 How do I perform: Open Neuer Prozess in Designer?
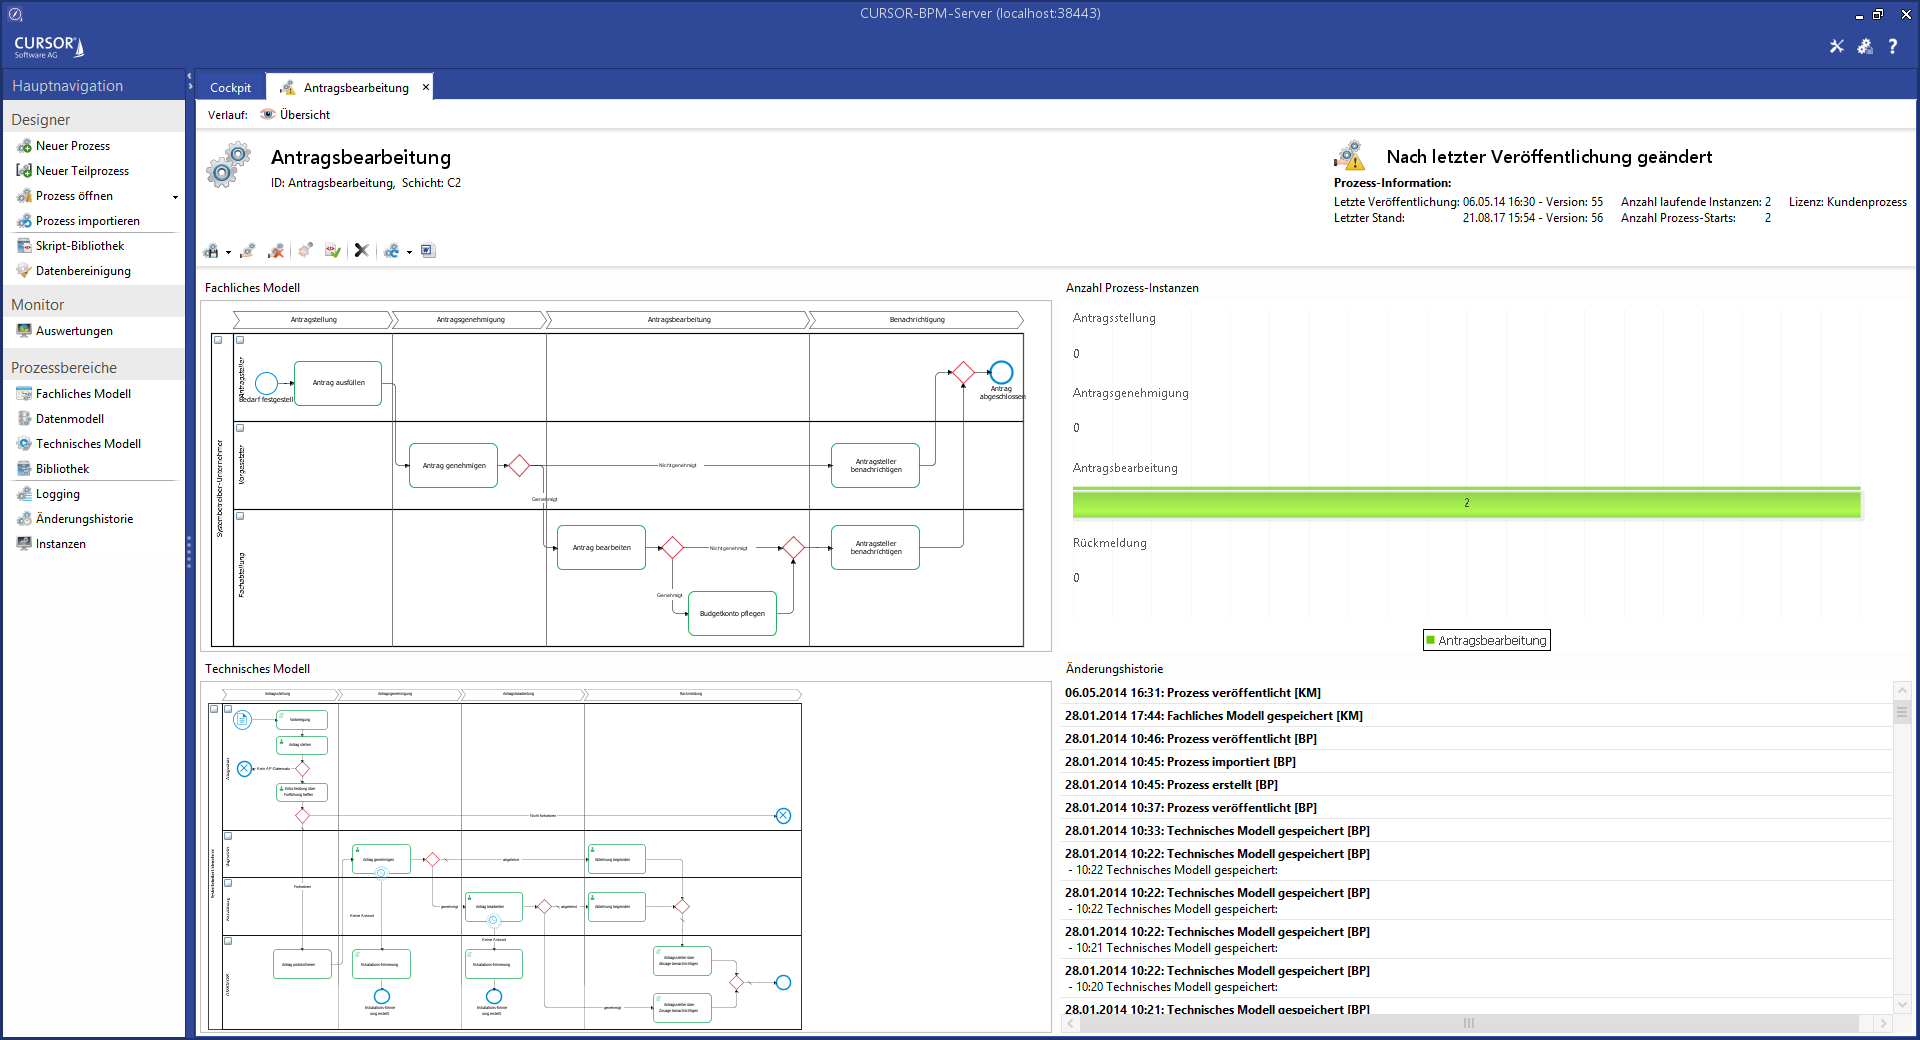(x=72, y=146)
